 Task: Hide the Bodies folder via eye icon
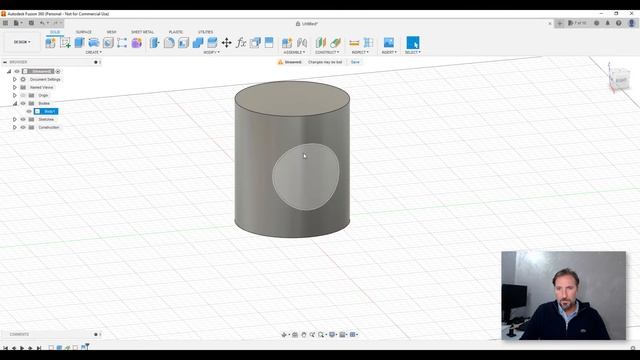pos(23,103)
